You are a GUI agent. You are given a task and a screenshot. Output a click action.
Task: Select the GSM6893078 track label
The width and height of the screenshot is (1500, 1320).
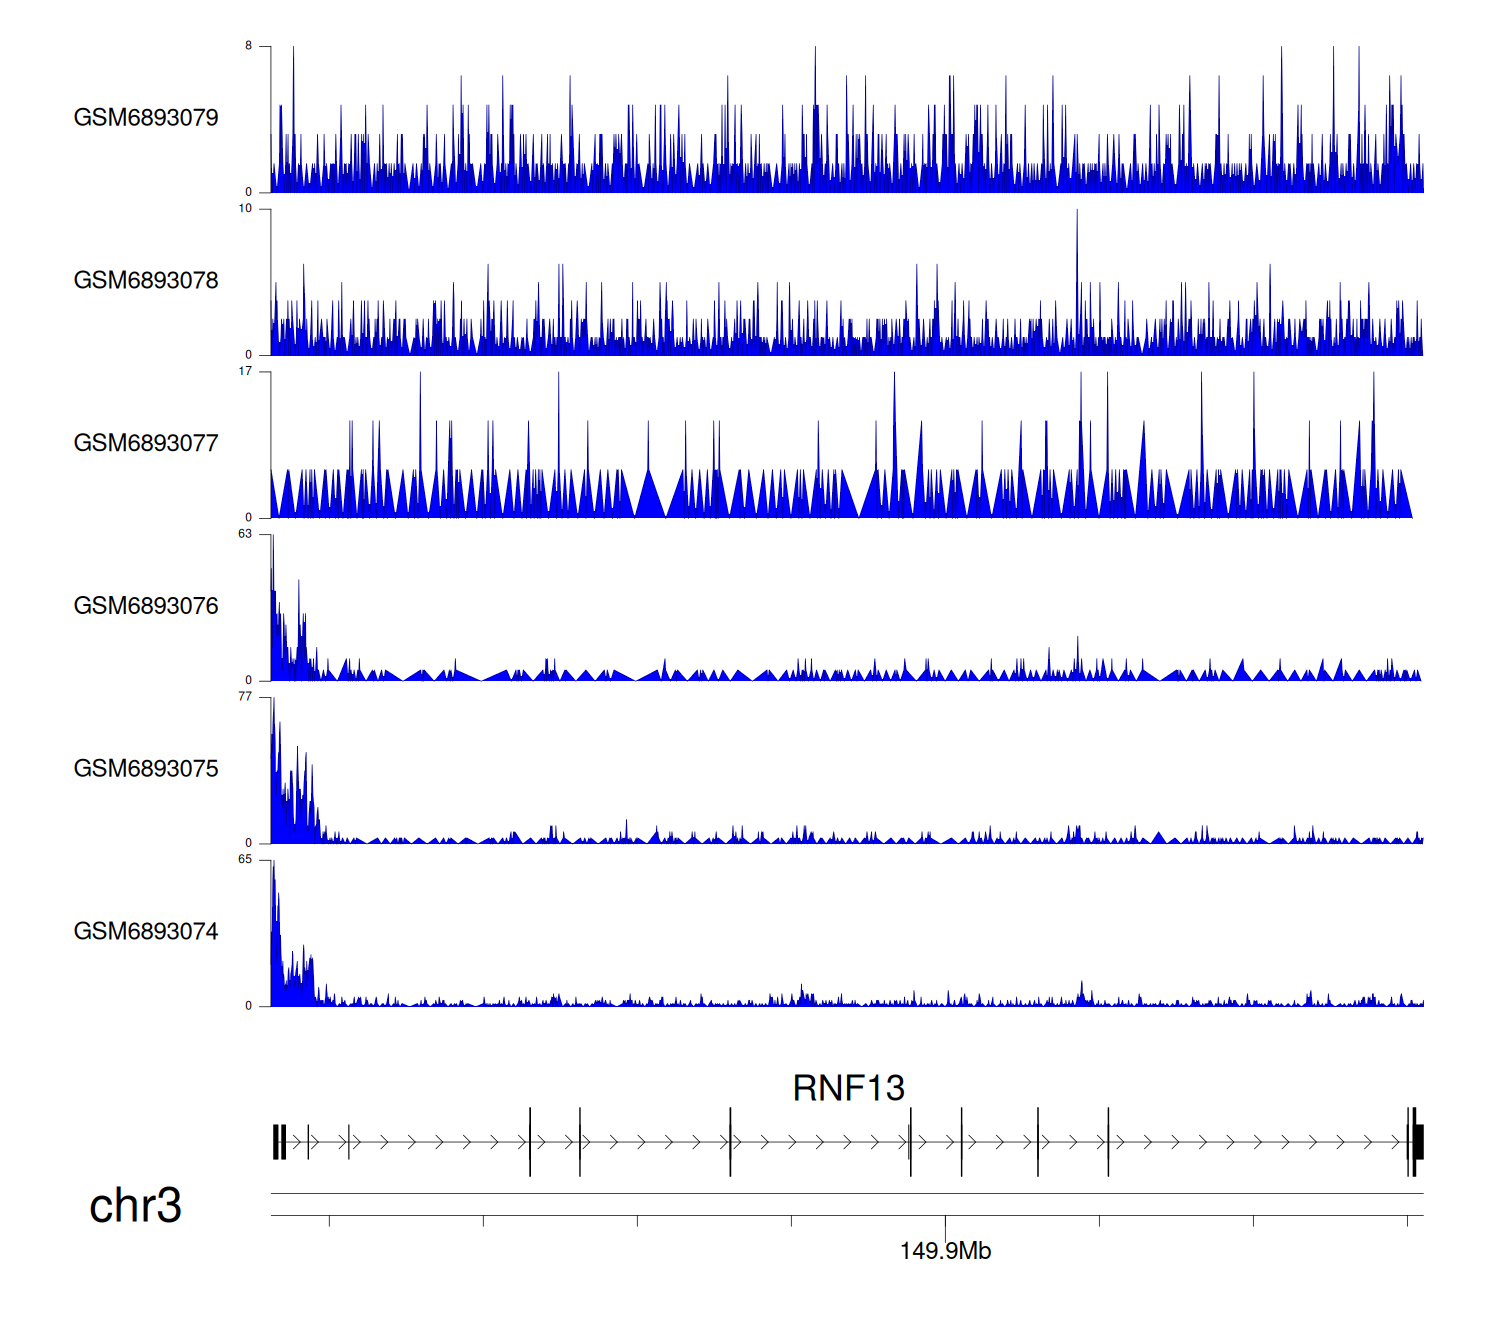[x=146, y=281]
